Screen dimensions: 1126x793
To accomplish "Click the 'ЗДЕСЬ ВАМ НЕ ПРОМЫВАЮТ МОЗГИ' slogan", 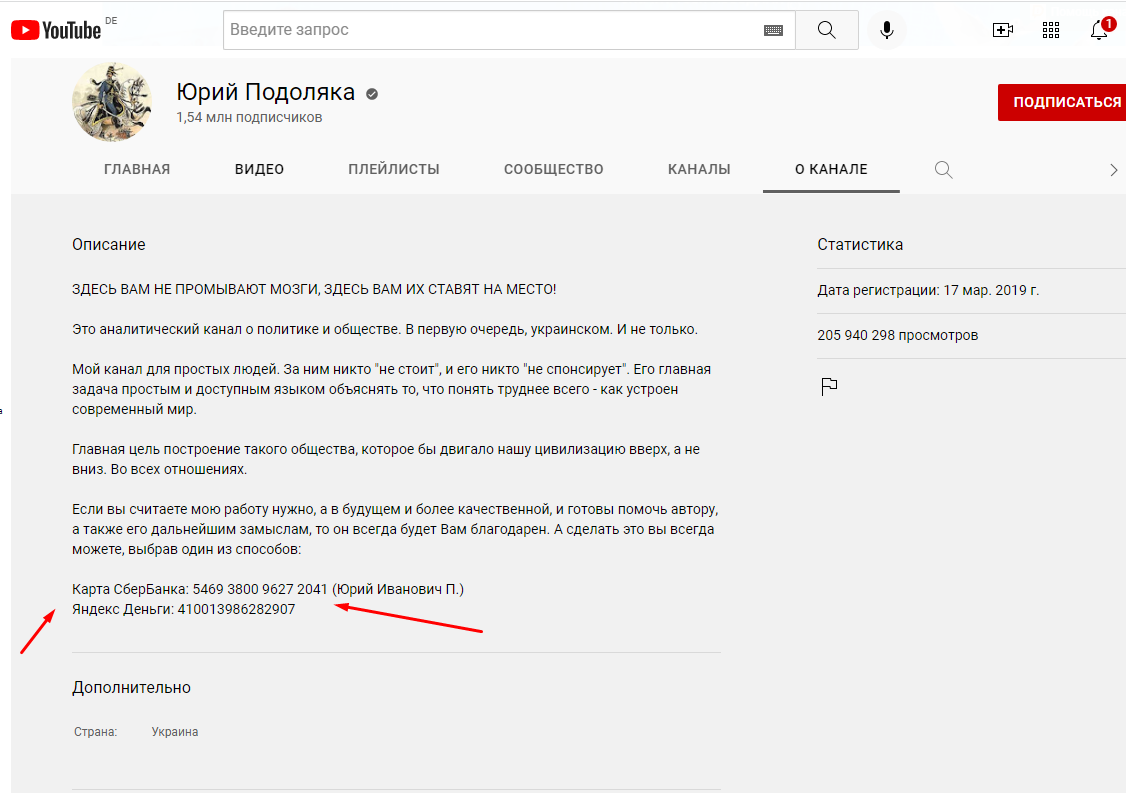I will [314, 289].
